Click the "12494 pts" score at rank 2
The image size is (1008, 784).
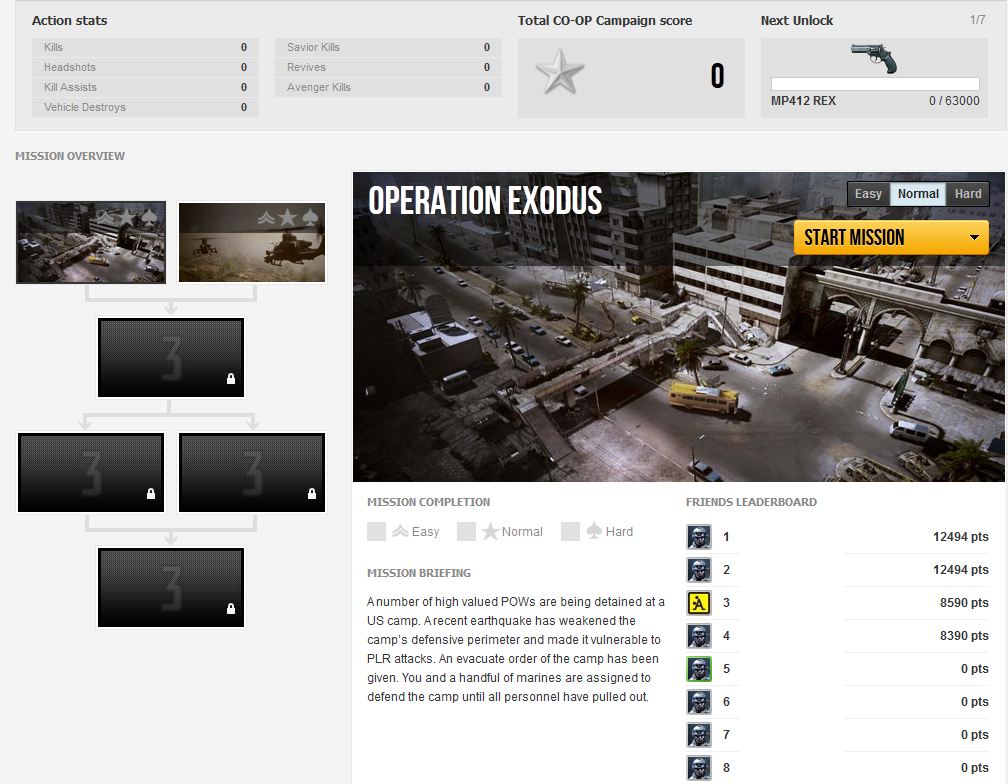(x=960, y=570)
